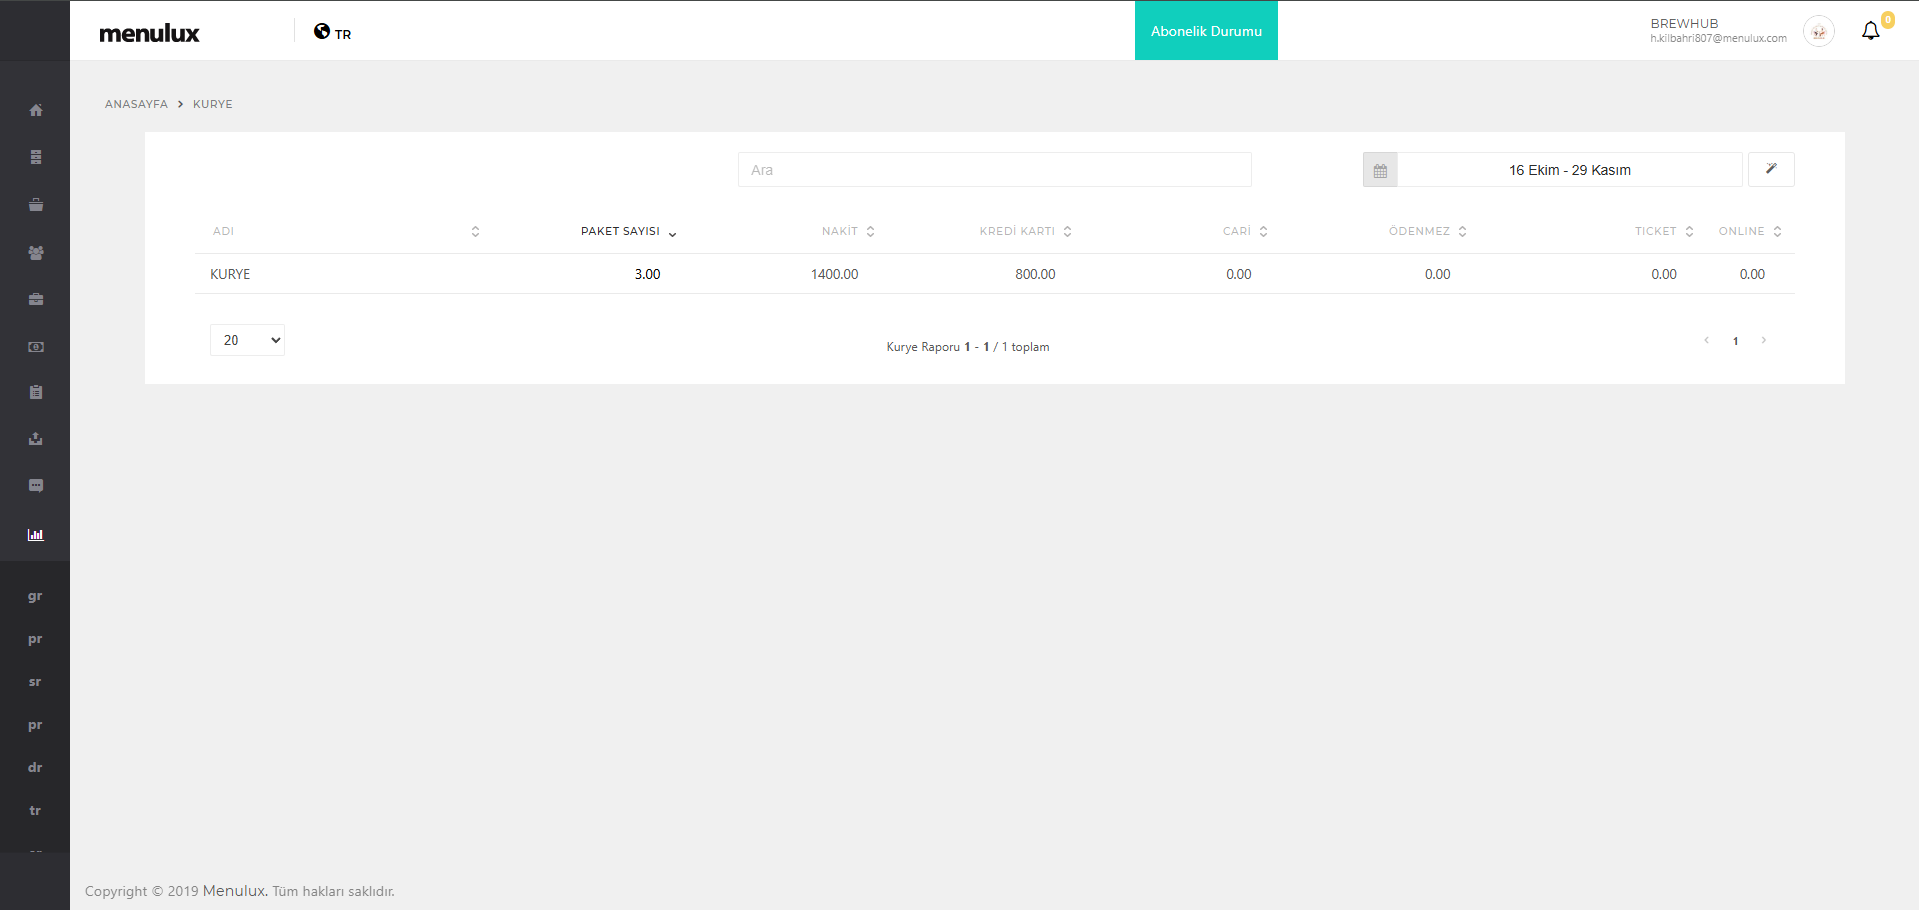Open the money bill sidebar icon
Image resolution: width=1919 pixels, height=910 pixels.
pos(36,347)
